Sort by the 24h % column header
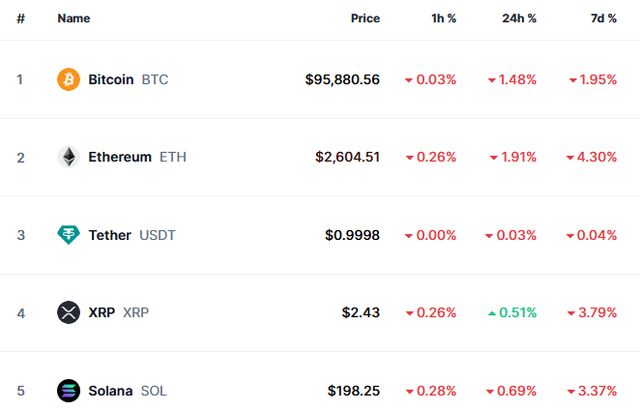This screenshot has height=416, width=640. point(519,18)
